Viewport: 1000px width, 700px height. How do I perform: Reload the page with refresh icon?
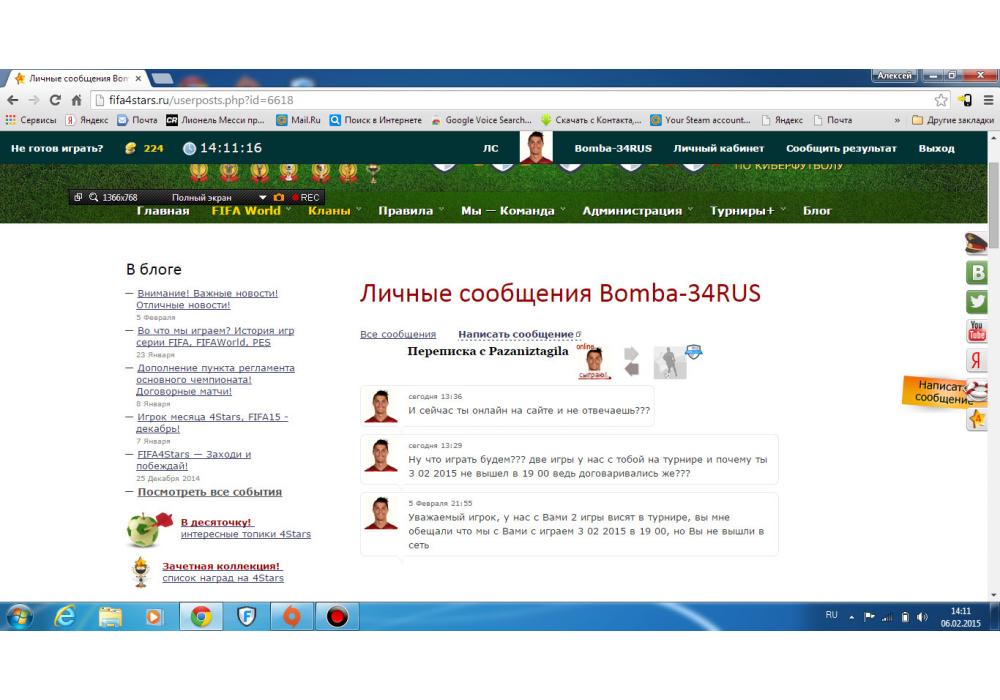click(55, 100)
